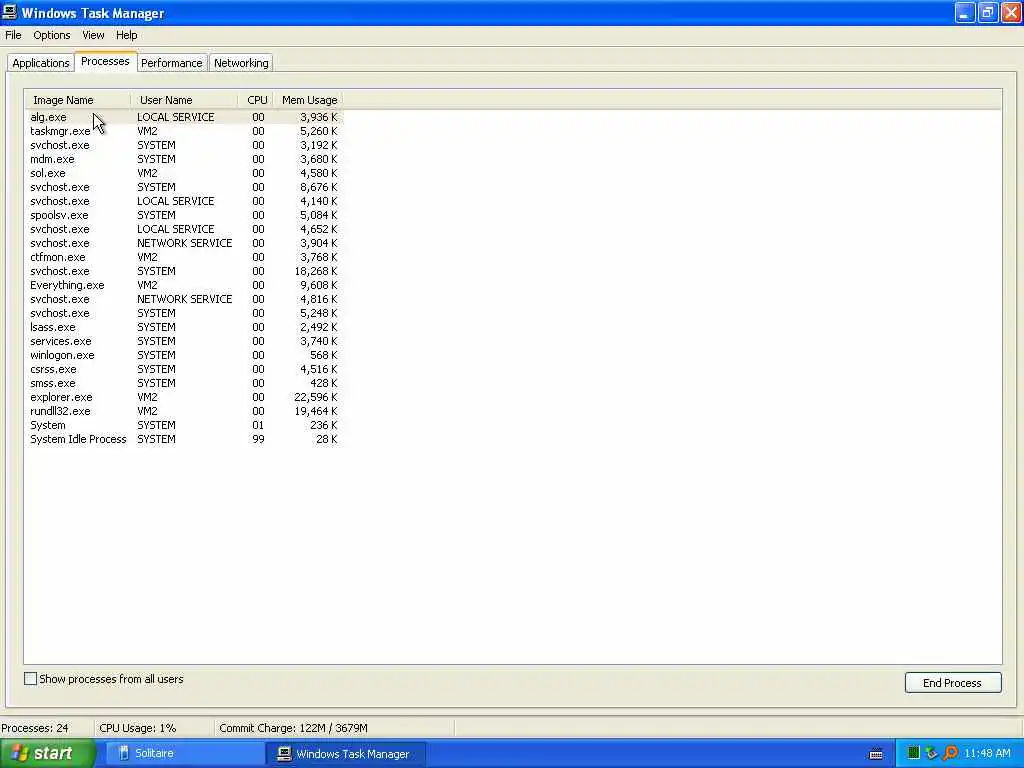Click the Processes: 24 status entry

(x=35, y=728)
